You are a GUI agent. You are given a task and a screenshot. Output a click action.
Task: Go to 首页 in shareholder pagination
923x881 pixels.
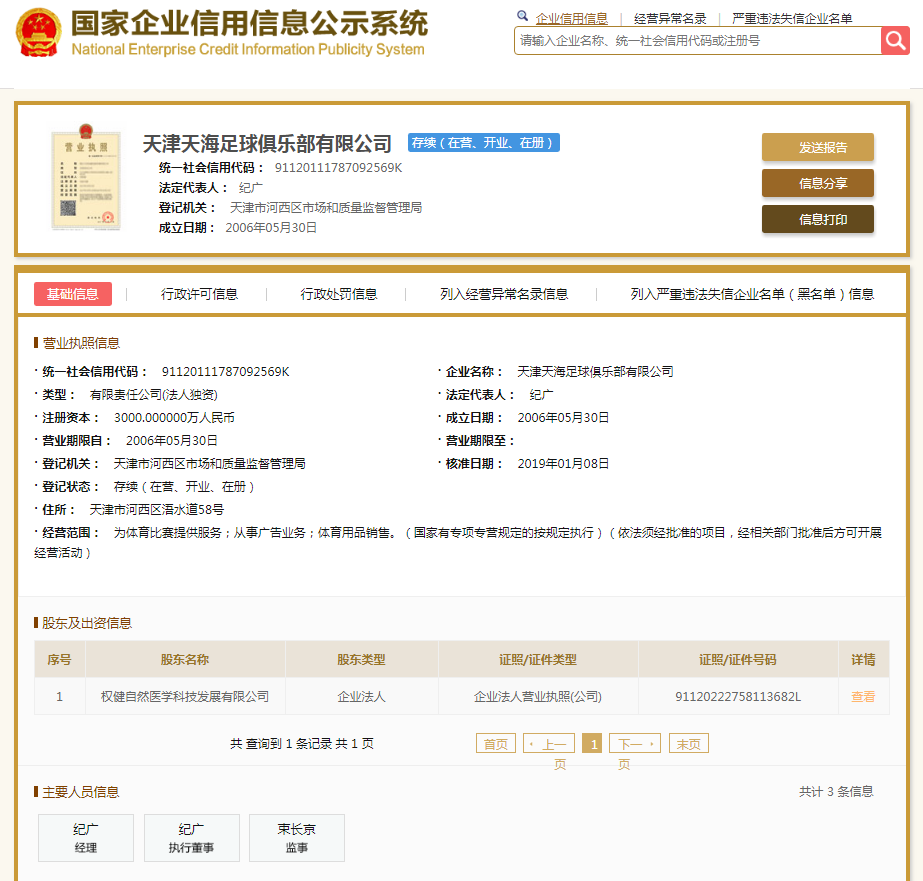click(x=496, y=743)
